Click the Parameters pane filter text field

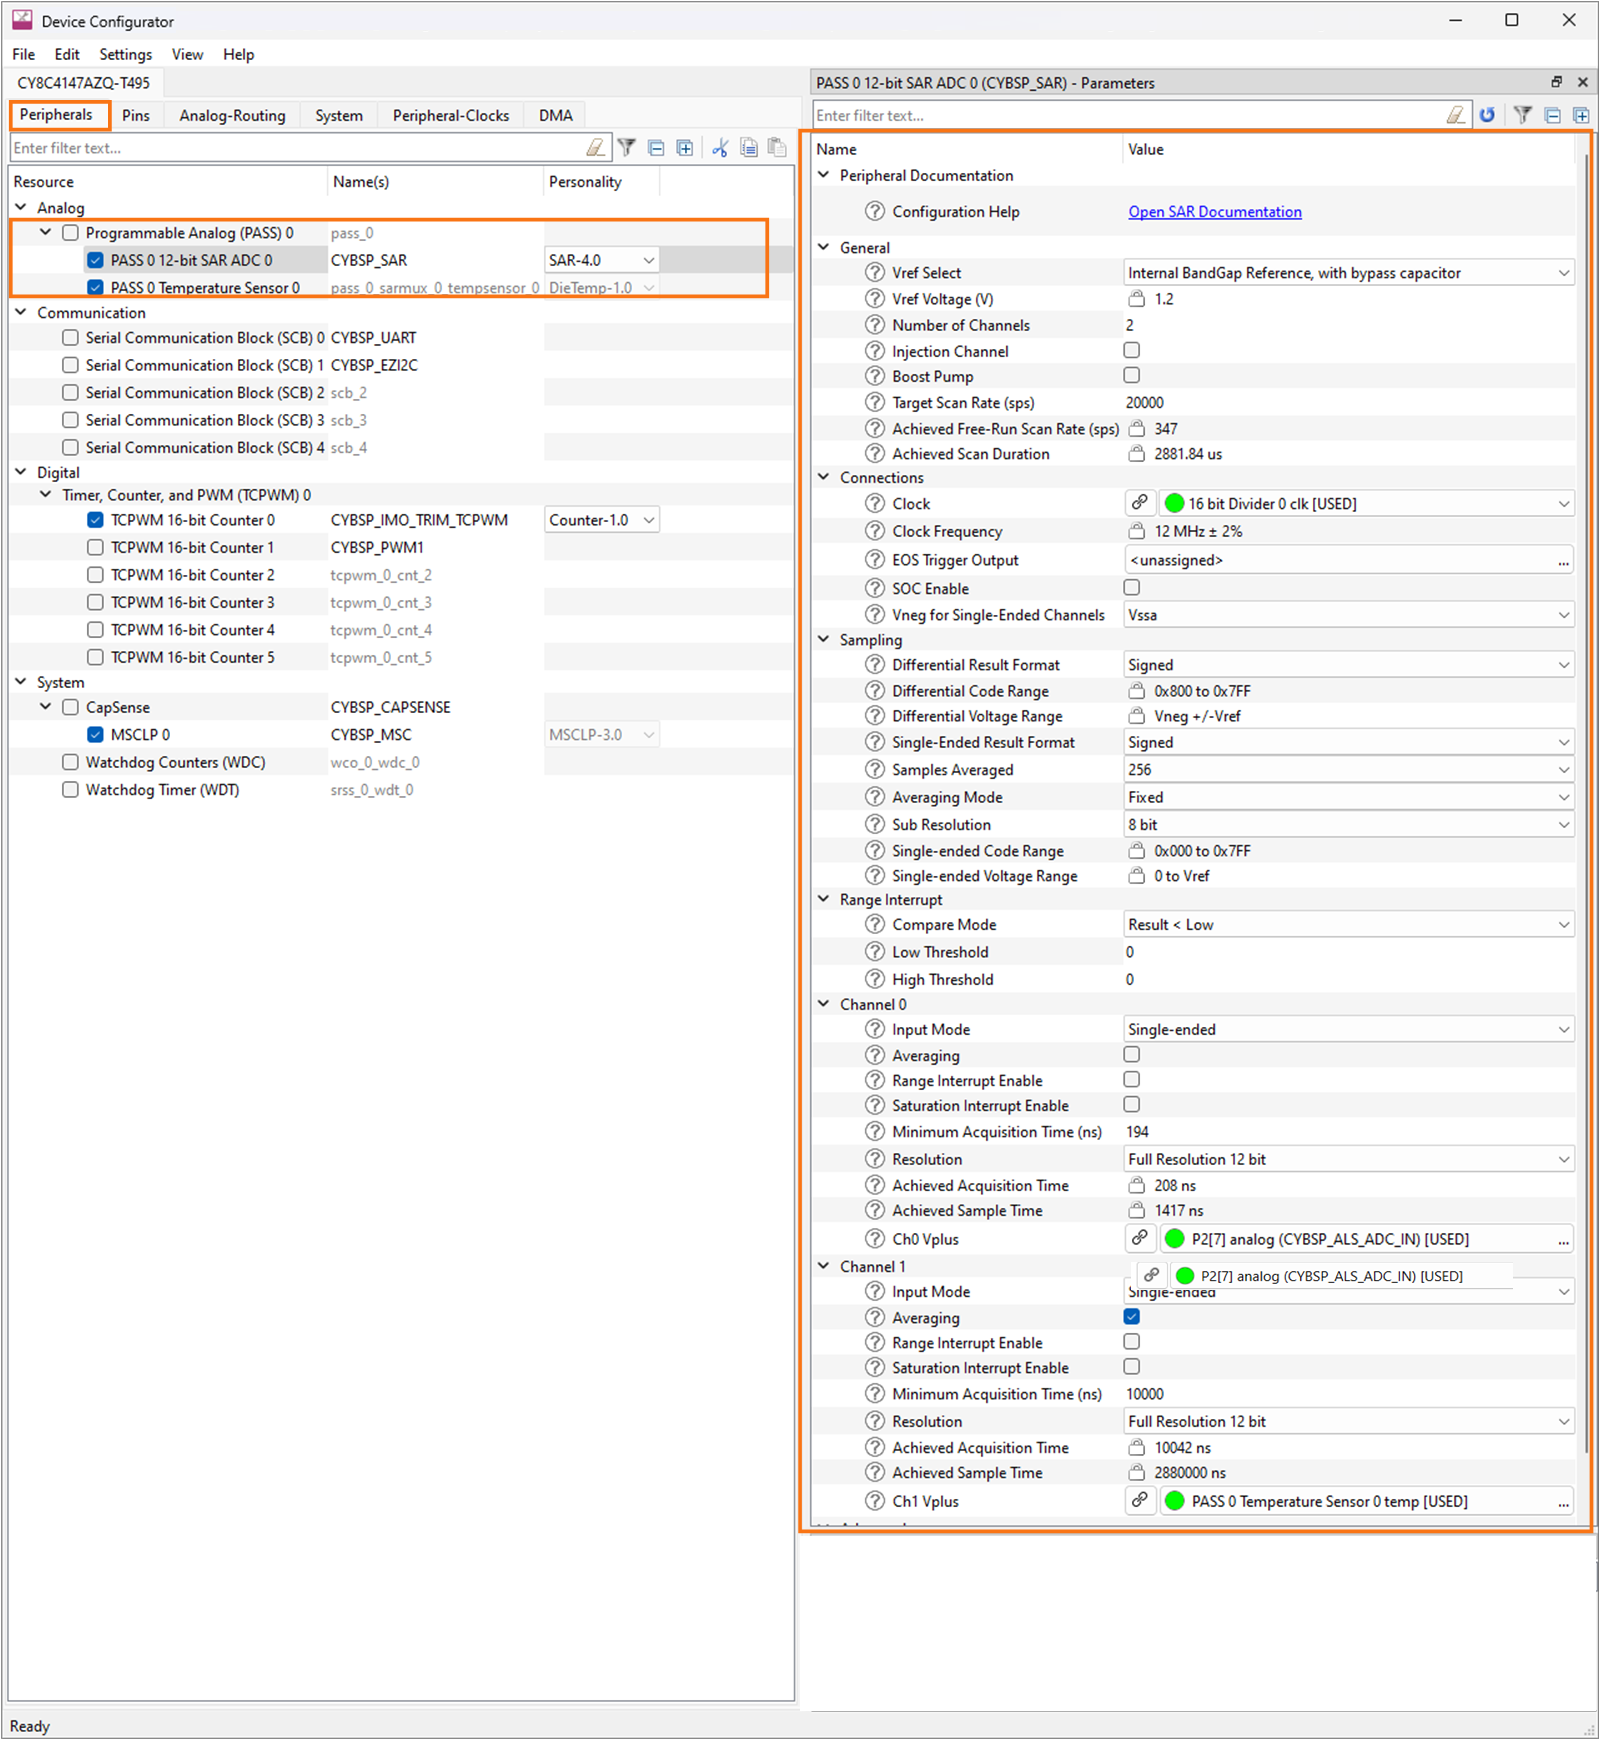1100,115
